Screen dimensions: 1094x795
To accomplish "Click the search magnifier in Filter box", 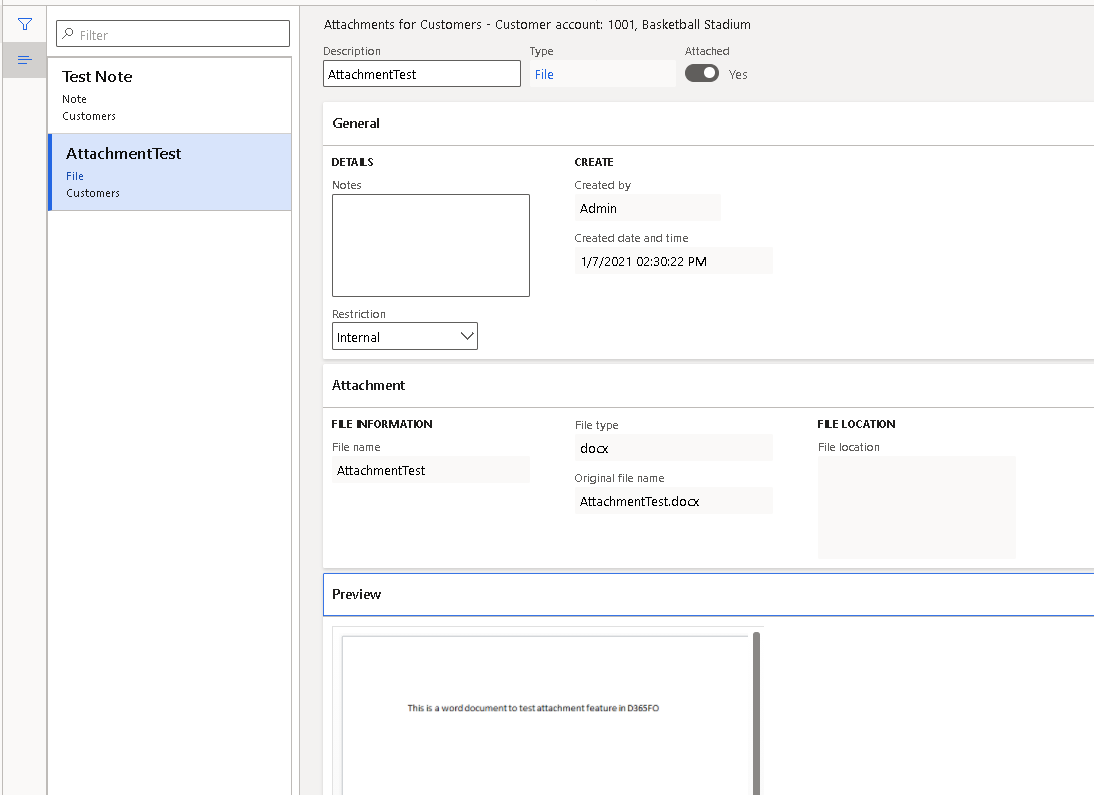I will [x=68, y=35].
